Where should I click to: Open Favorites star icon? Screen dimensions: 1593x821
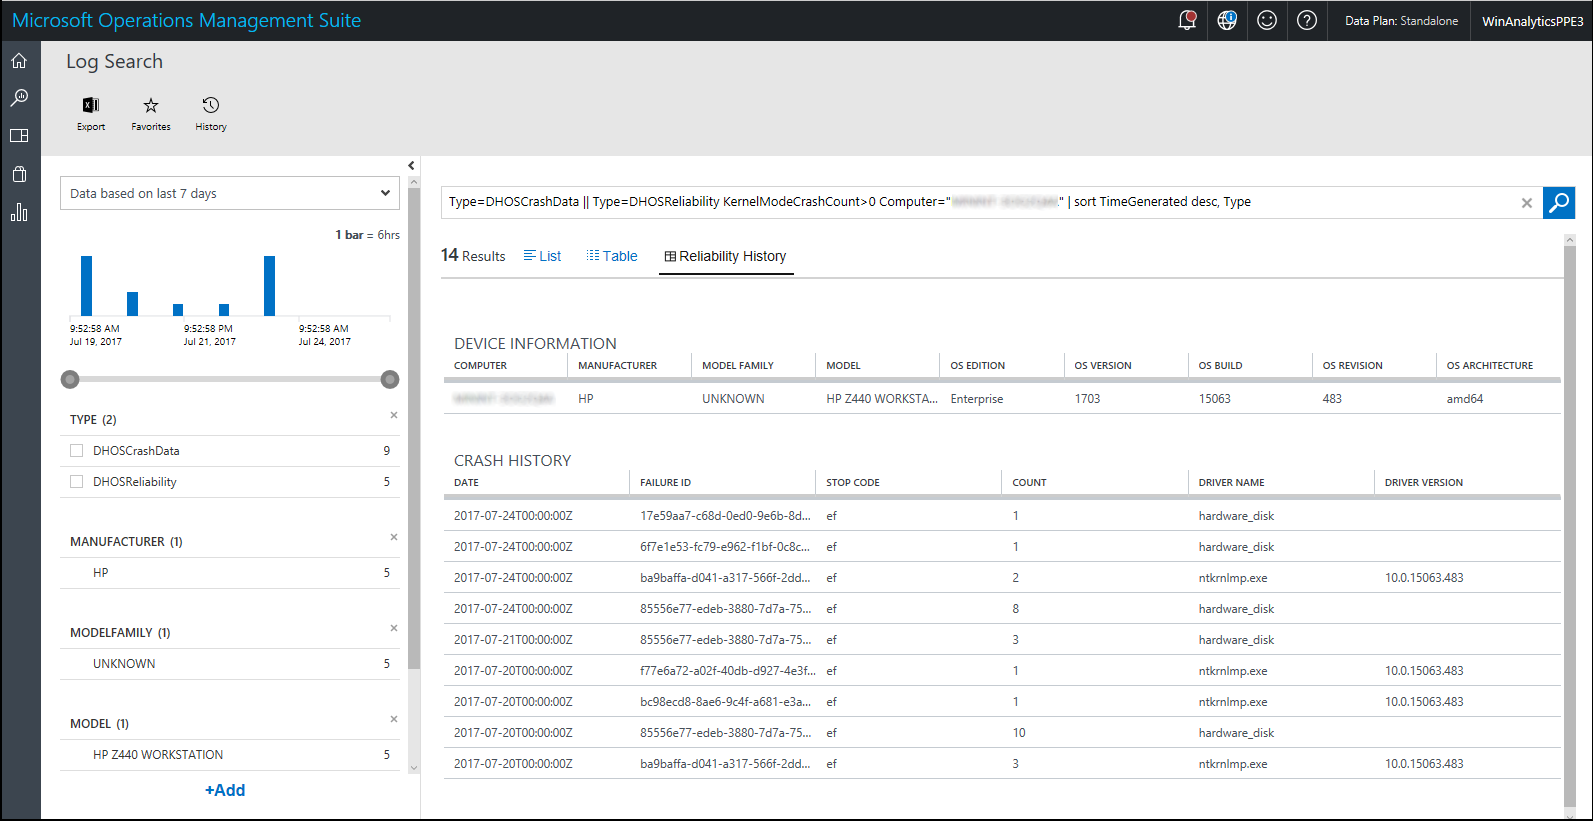151,106
